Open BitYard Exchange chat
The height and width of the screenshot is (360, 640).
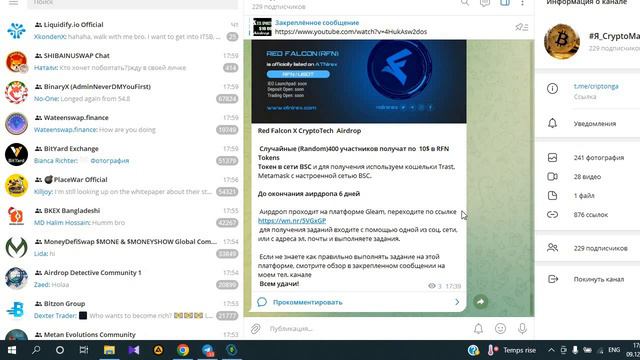[x=122, y=155]
